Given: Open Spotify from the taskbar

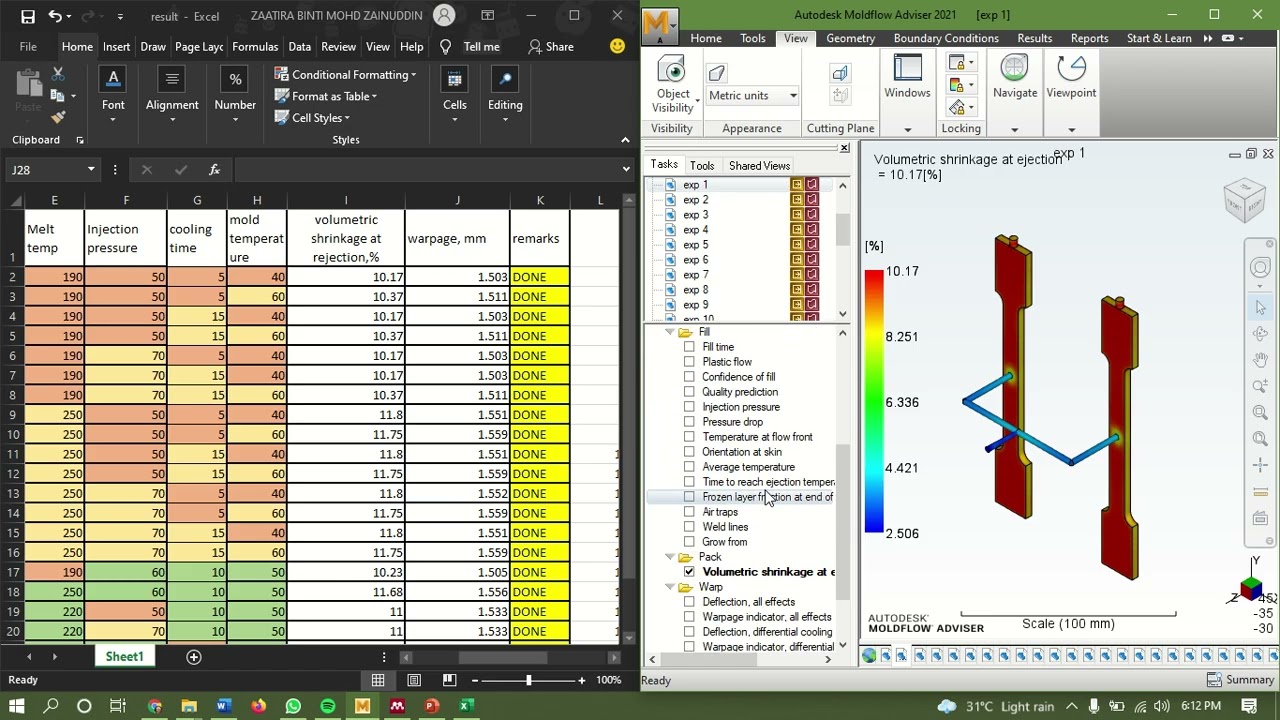Looking at the screenshot, I should [328, 706].
